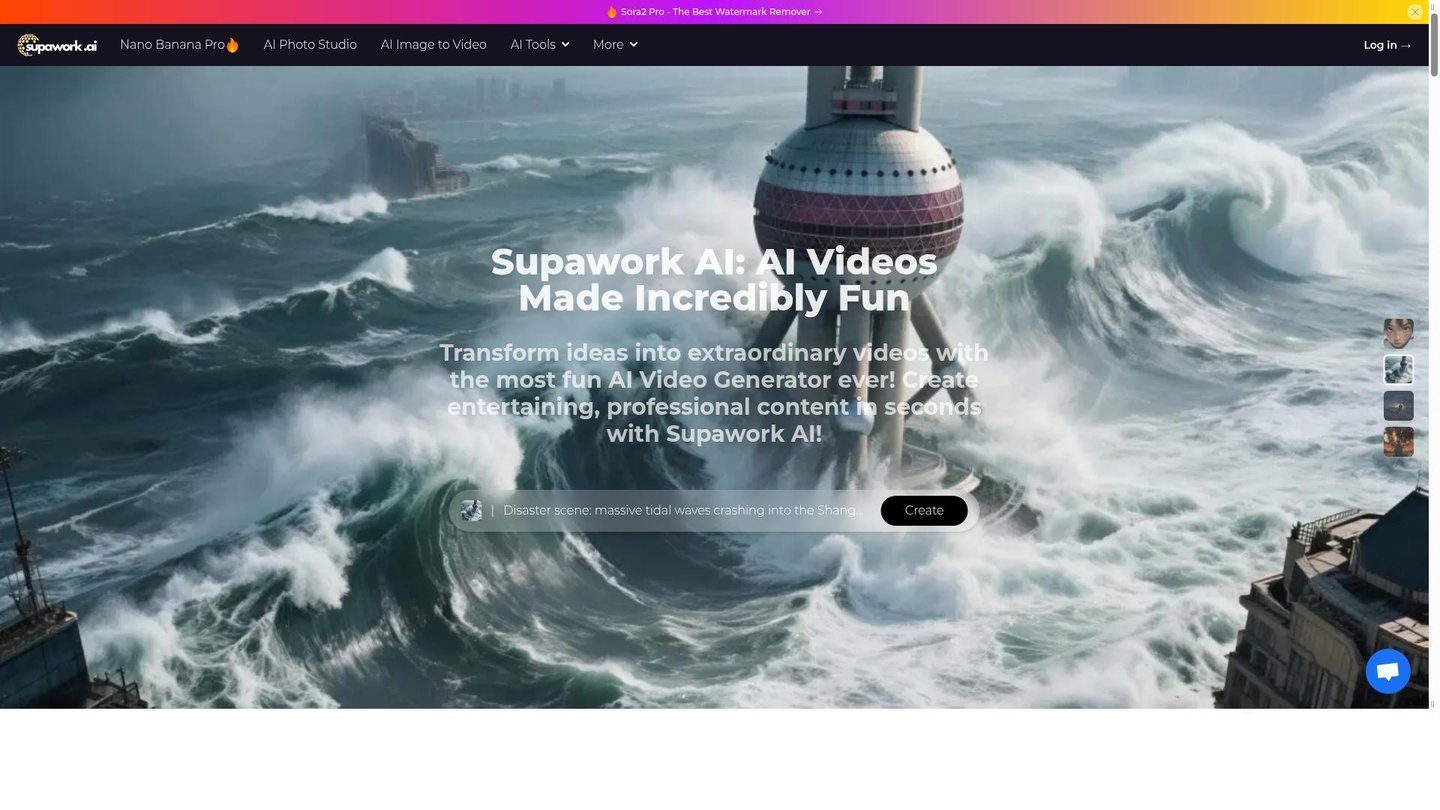Open the blue chat support bubble

[1388, 672]
